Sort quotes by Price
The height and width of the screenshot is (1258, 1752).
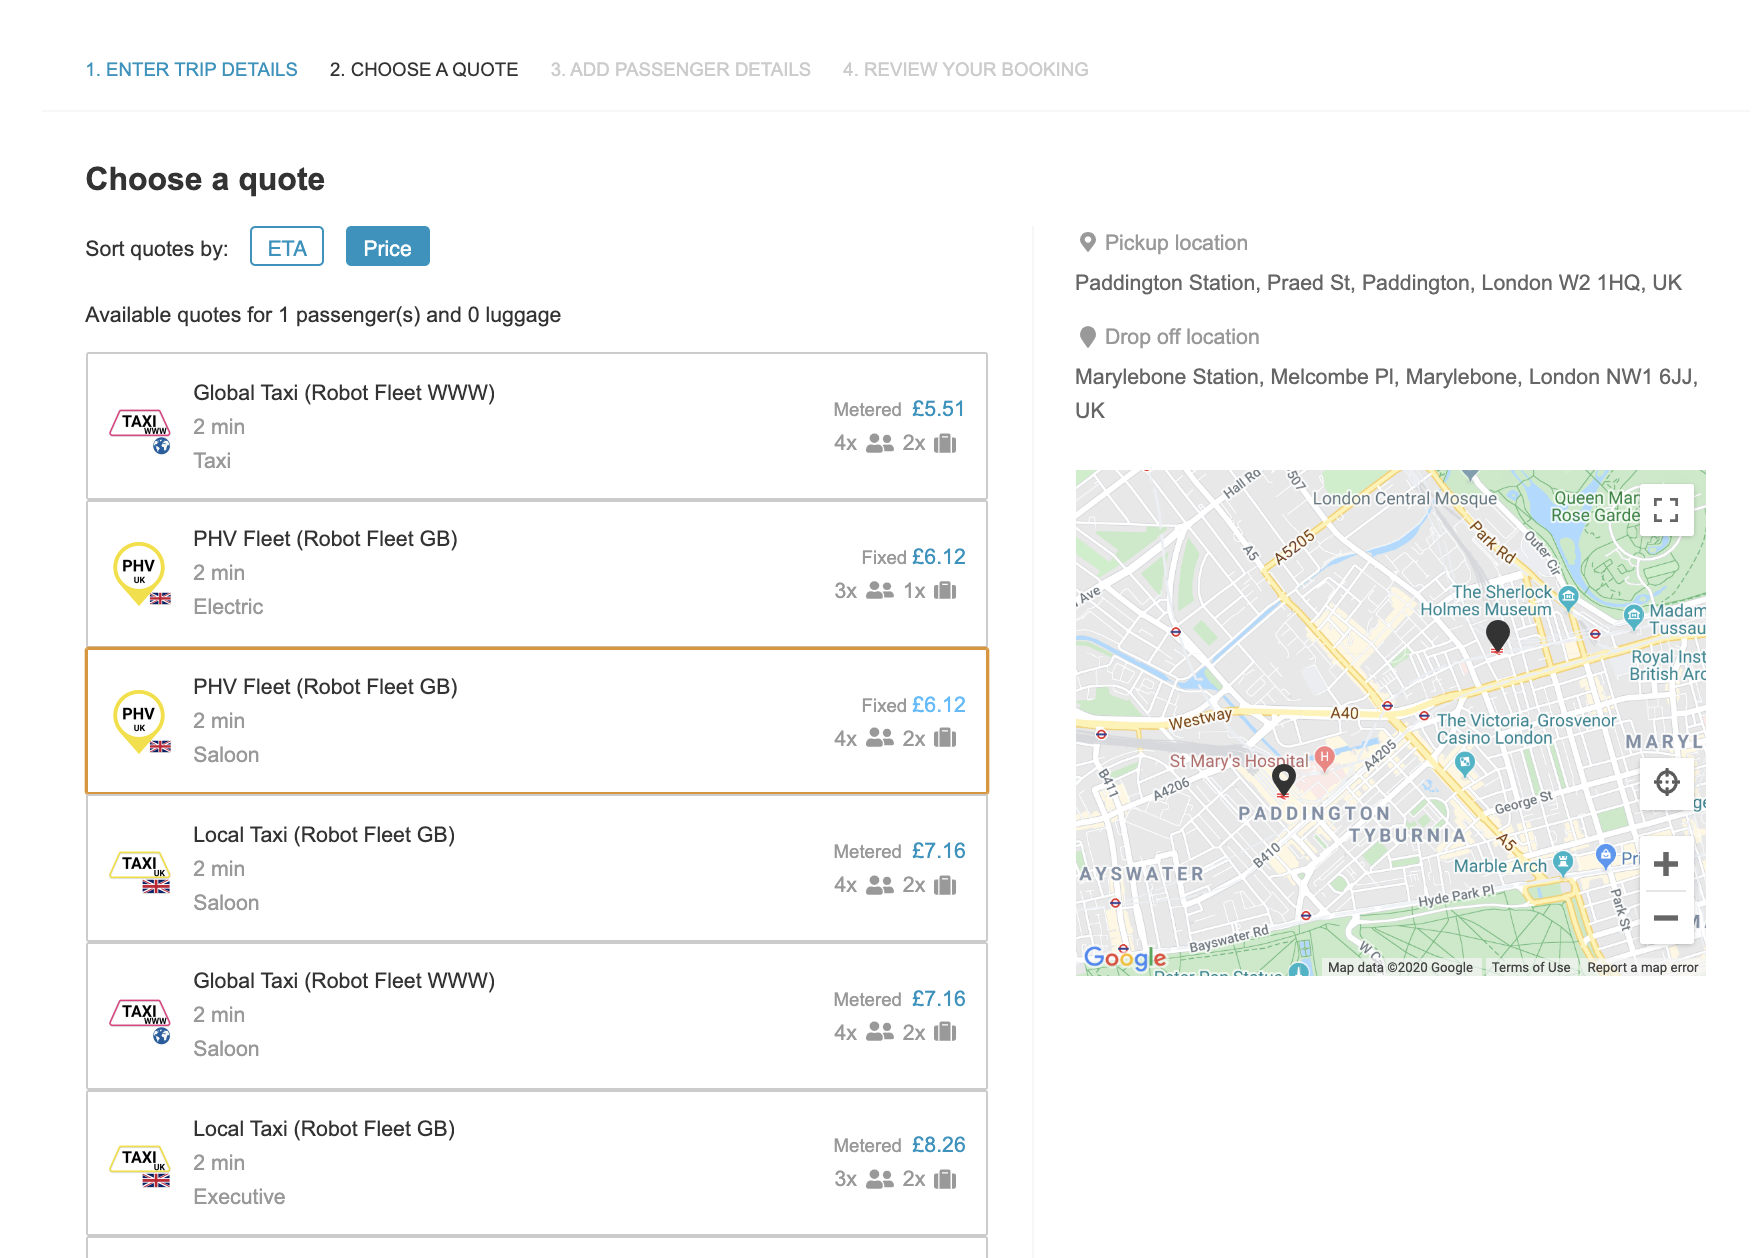tap(388, 247)
